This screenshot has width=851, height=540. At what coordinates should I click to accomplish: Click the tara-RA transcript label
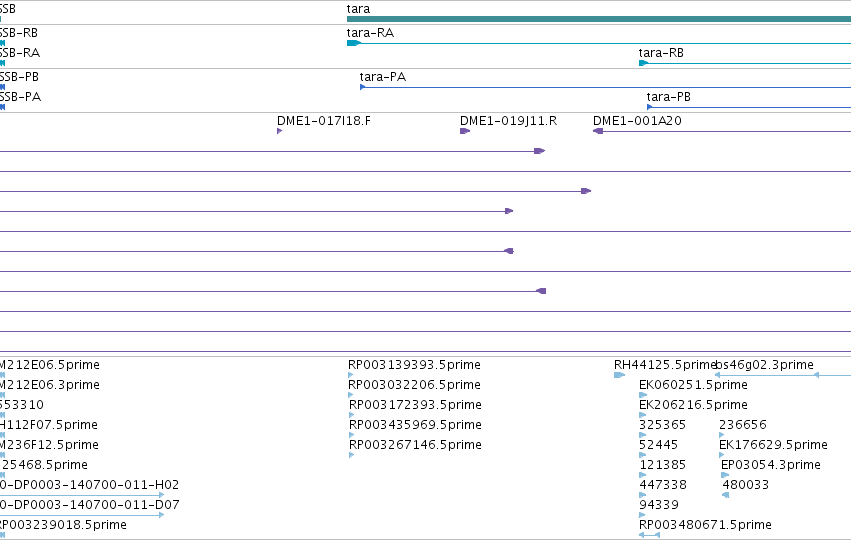(x=370, y=33)
